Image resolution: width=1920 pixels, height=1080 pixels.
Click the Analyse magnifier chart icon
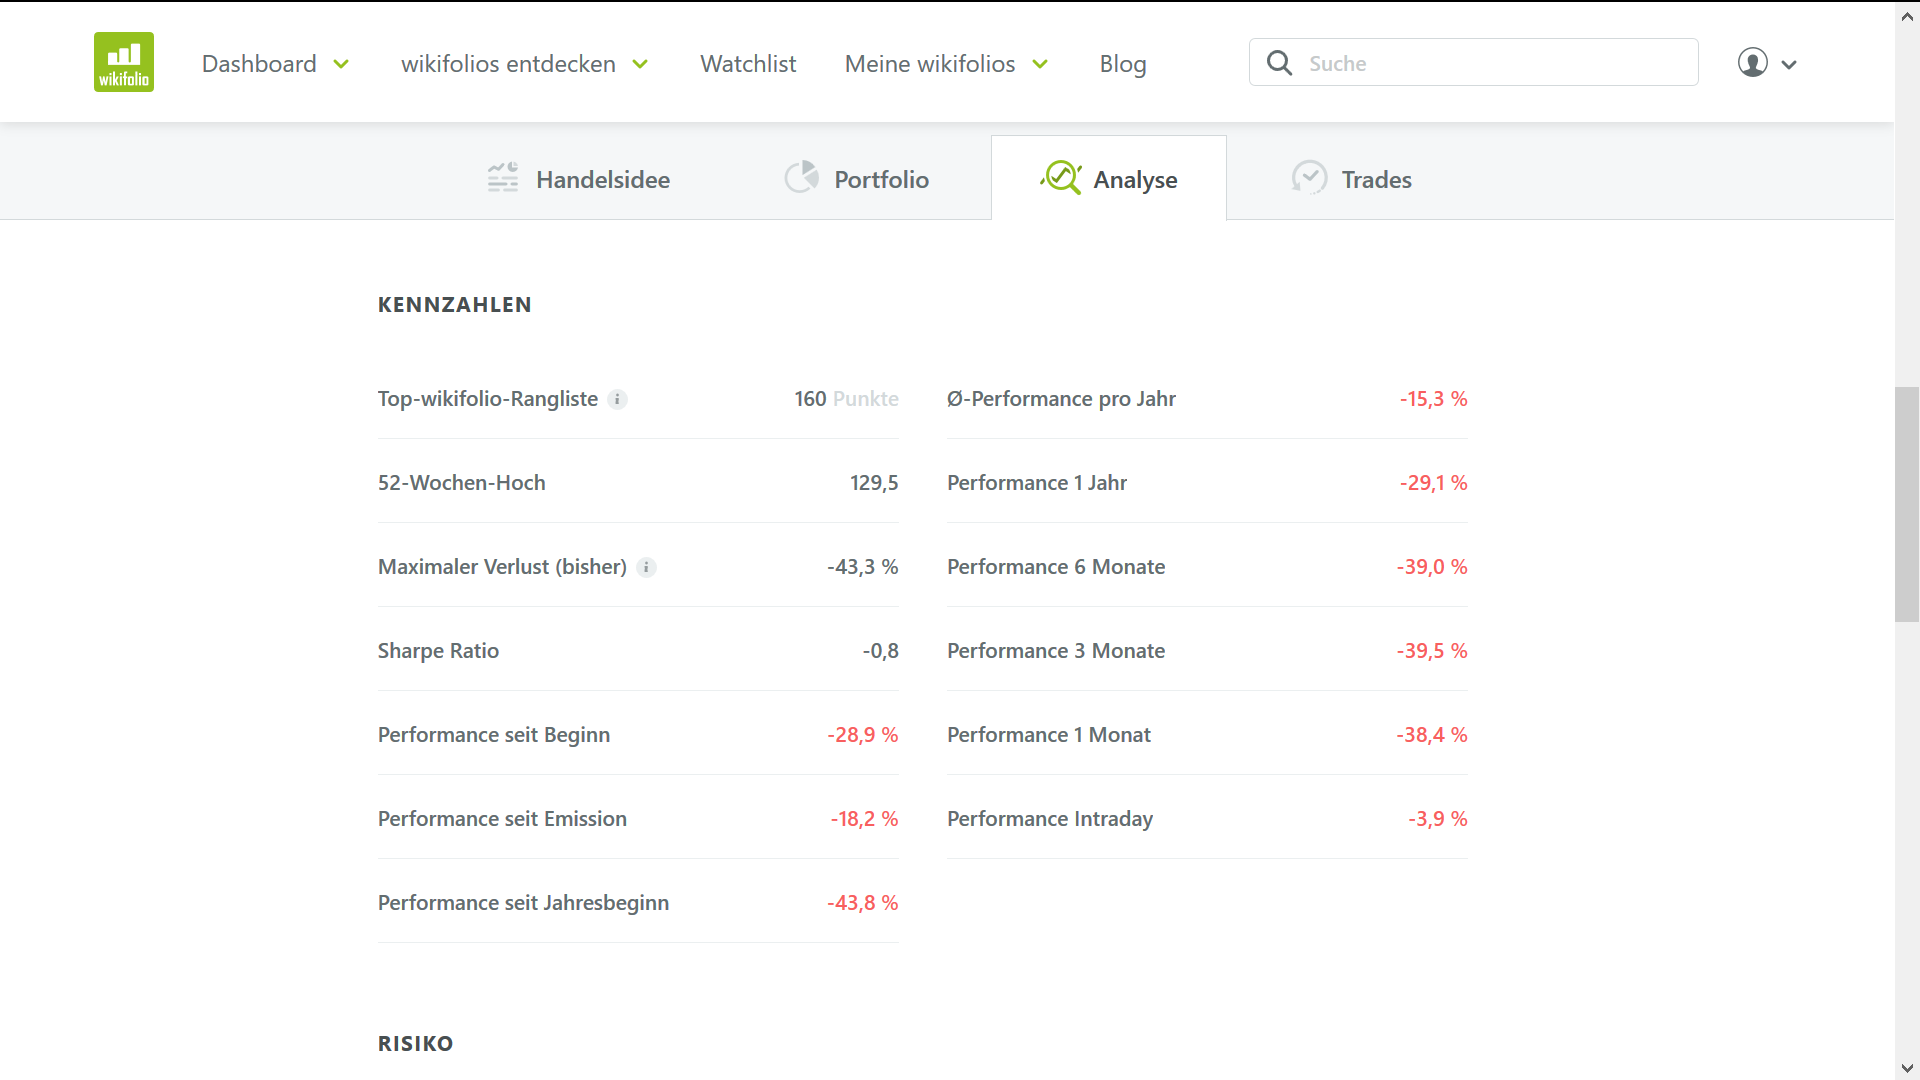pyautogui.click(x=1061, y=178)
